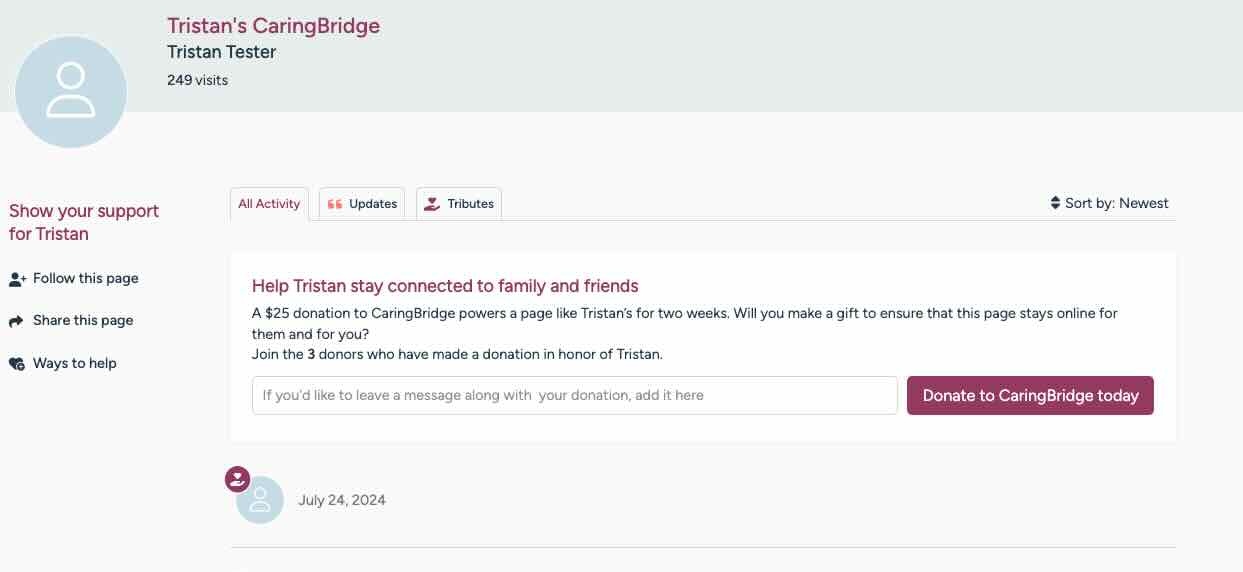Click the Share this page arrow icon
1243x572 pixels.
tap(16, 321)
